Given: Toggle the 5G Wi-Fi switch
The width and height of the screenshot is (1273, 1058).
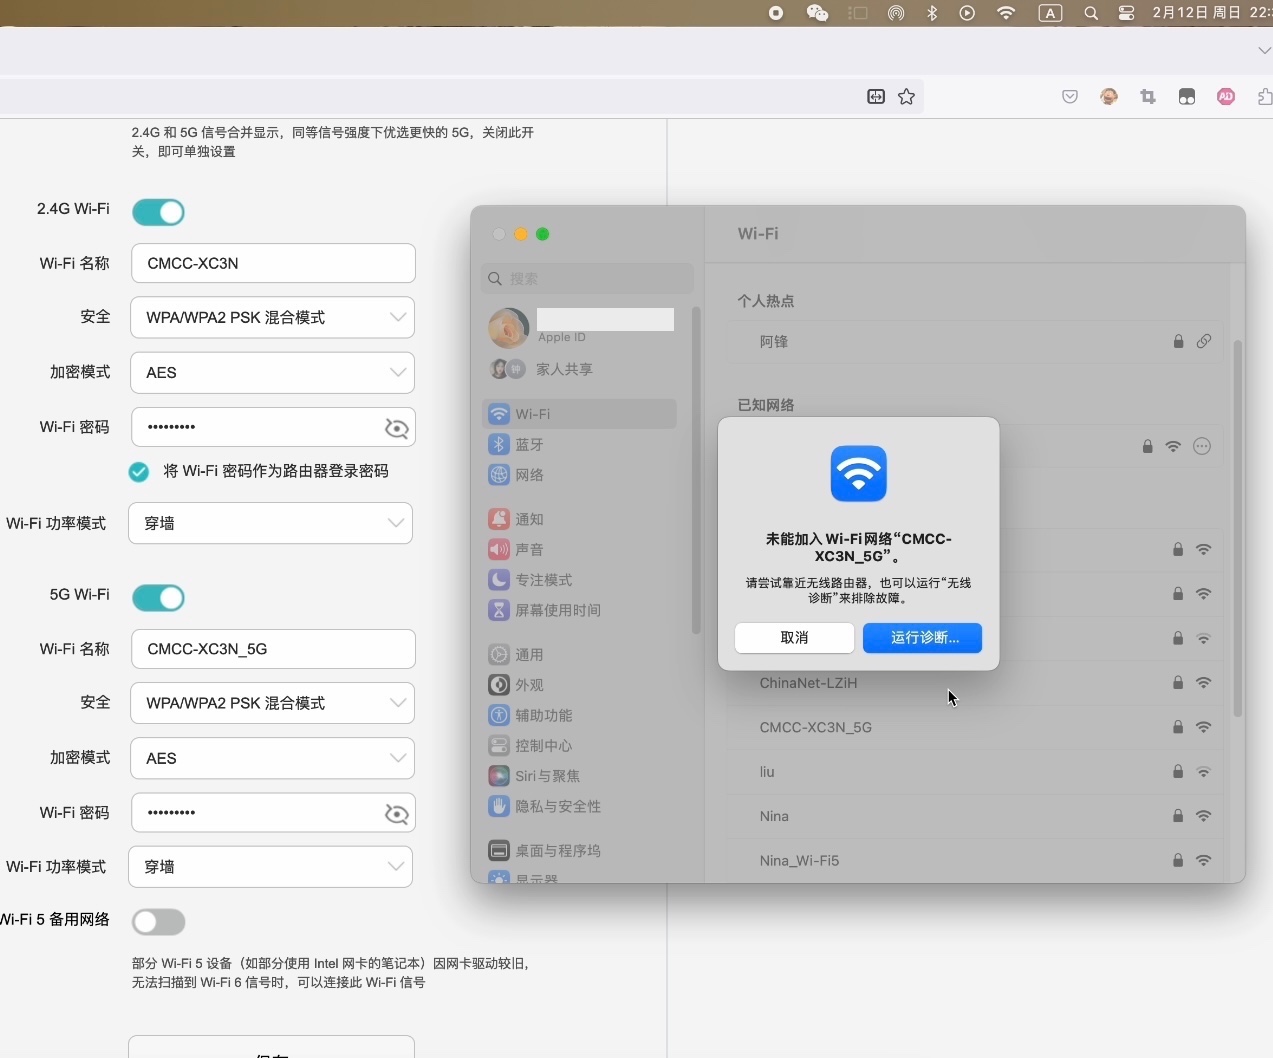Looking at the screenshot, I should [158, 598].
